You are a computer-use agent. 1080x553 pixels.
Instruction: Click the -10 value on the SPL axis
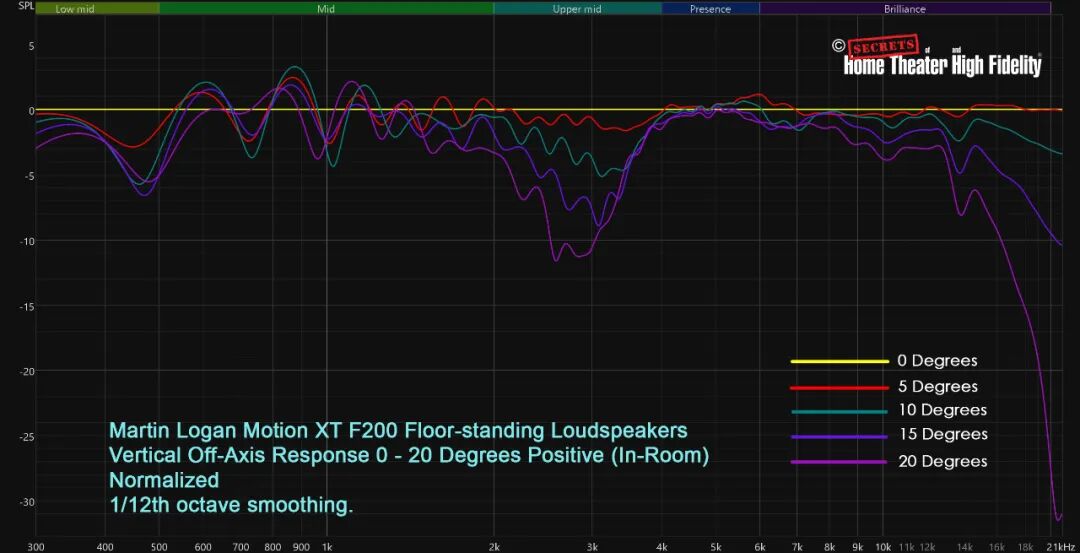[28, 241]
